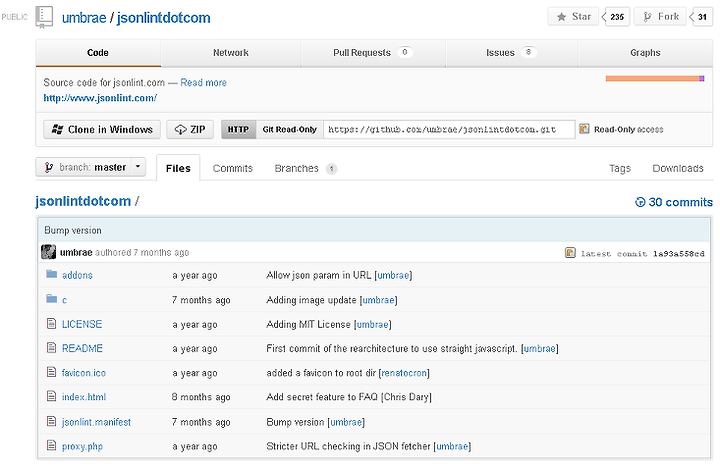Open the Pull Requests tab

click(x=372, y=53)
